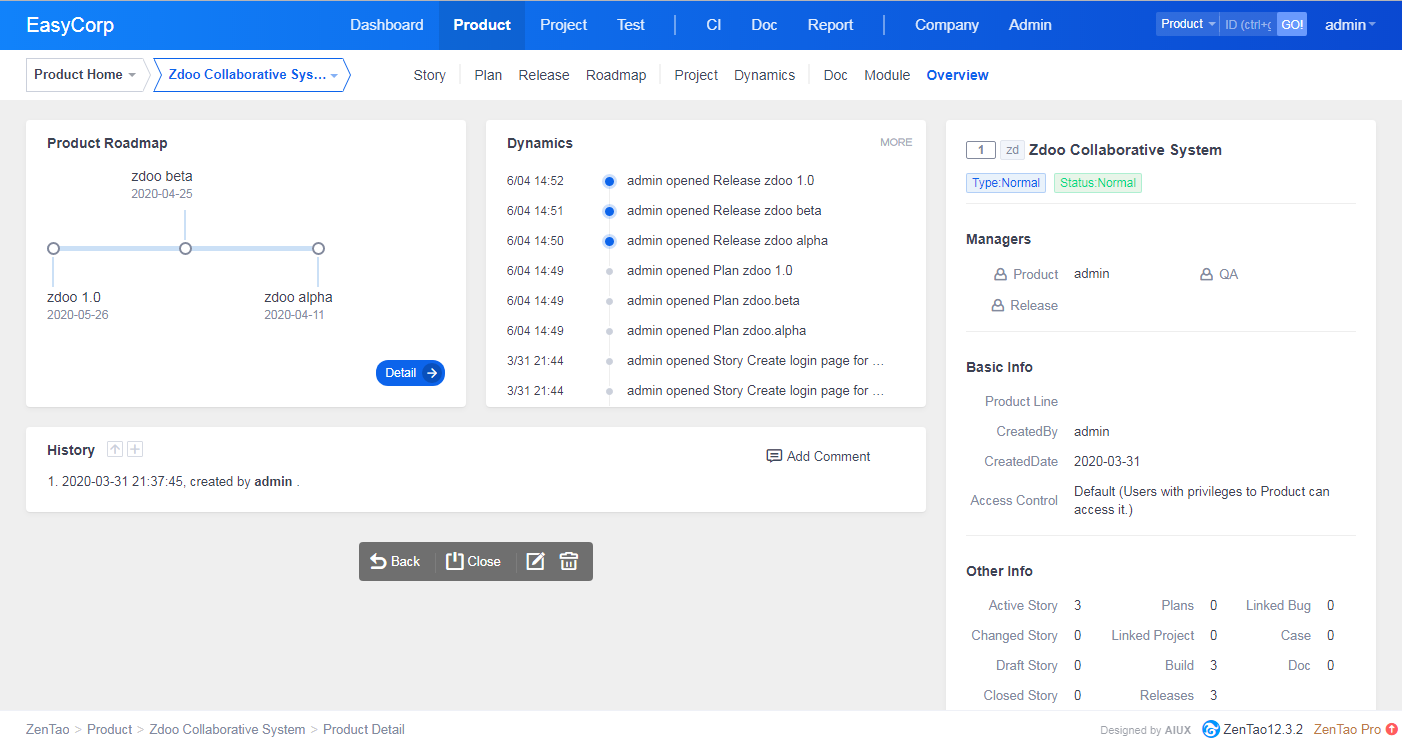Screen dimensions: 1402x749
Task: Click the expand plus icon beside History
Action: (x=135, y=450)
